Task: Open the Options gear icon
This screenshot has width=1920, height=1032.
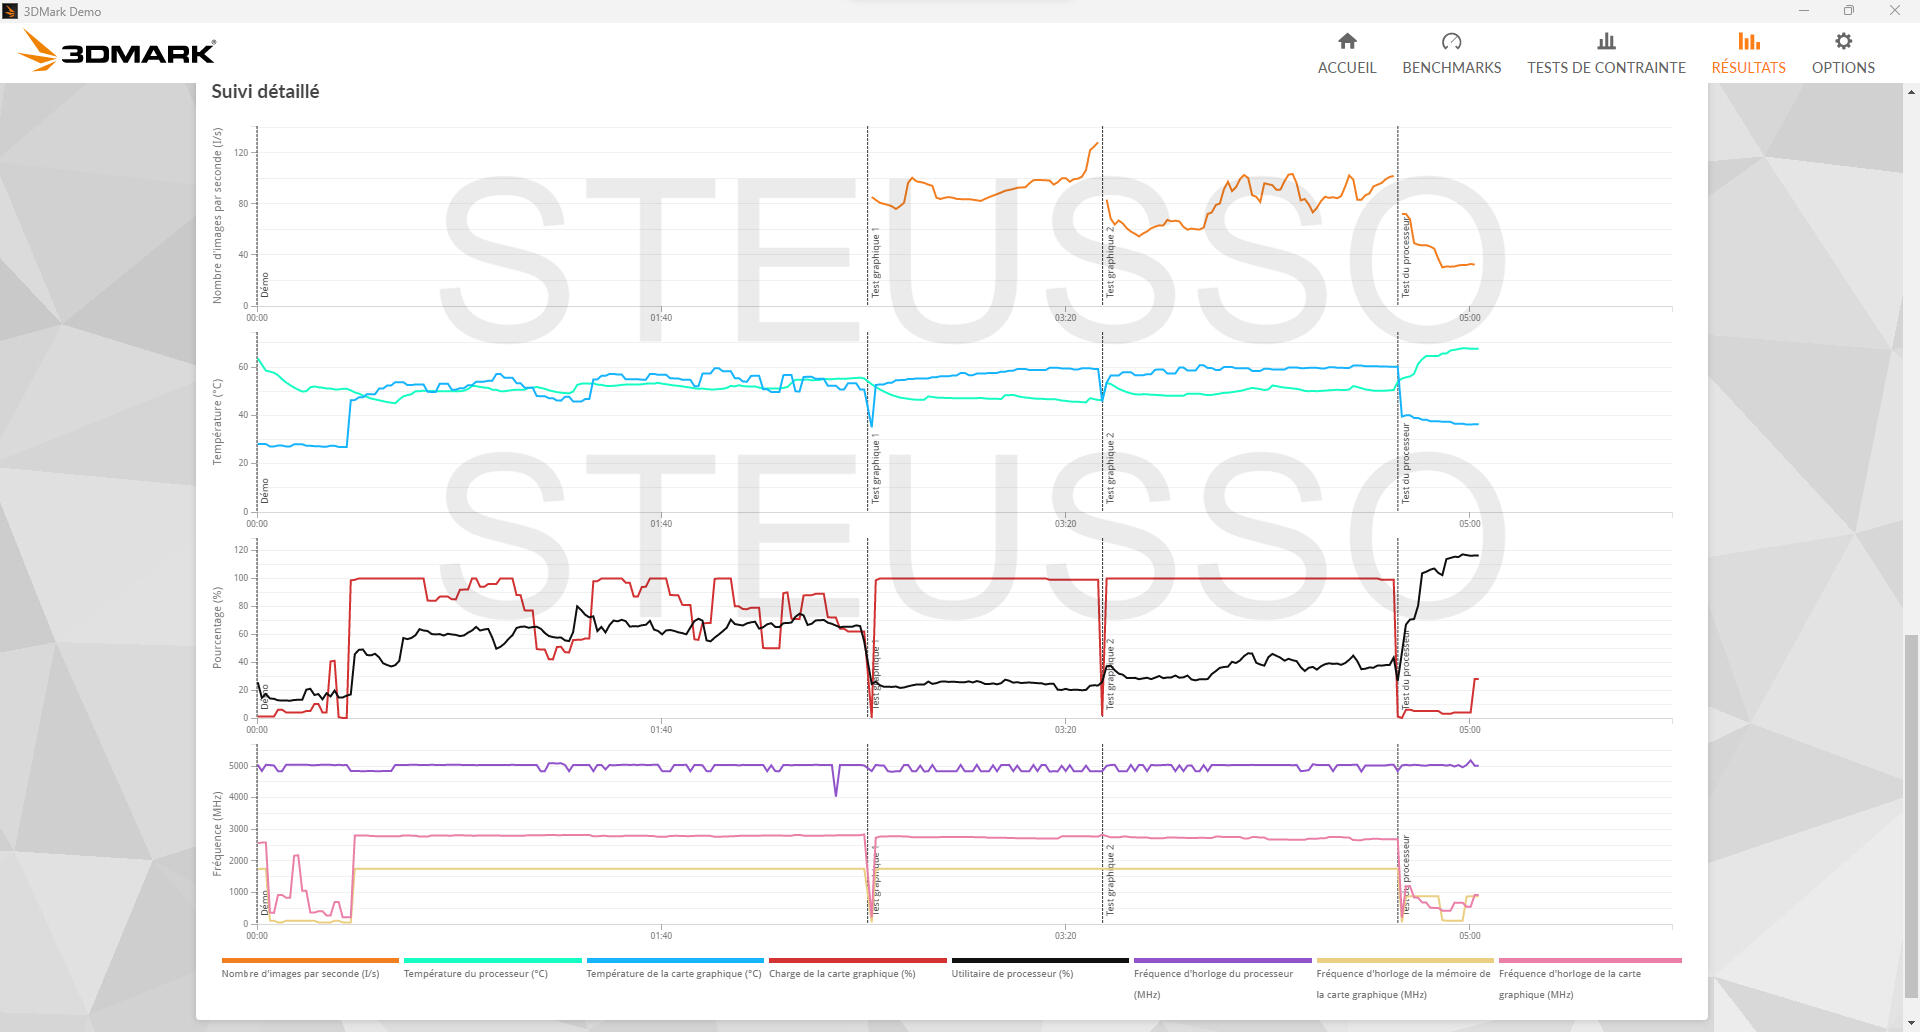Action: coord(1843,41)
